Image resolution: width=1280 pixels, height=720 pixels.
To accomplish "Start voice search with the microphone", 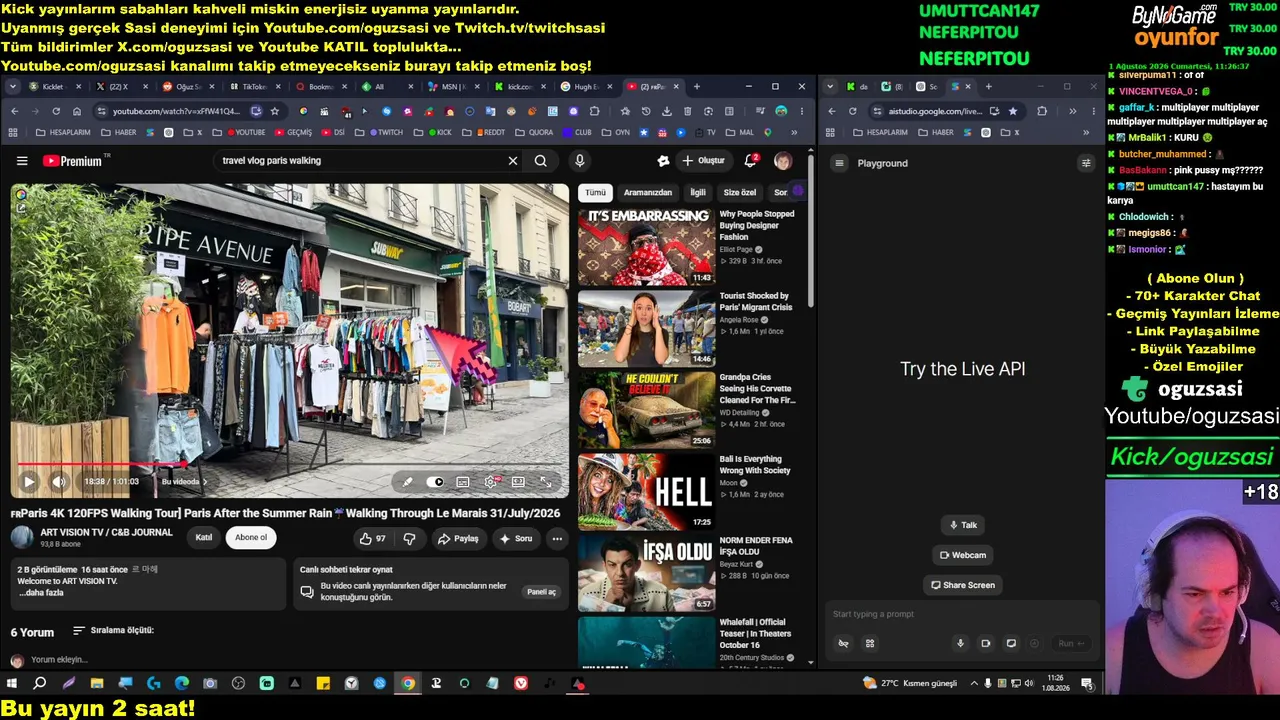I will pyautogui.click(x=579, y=161).
